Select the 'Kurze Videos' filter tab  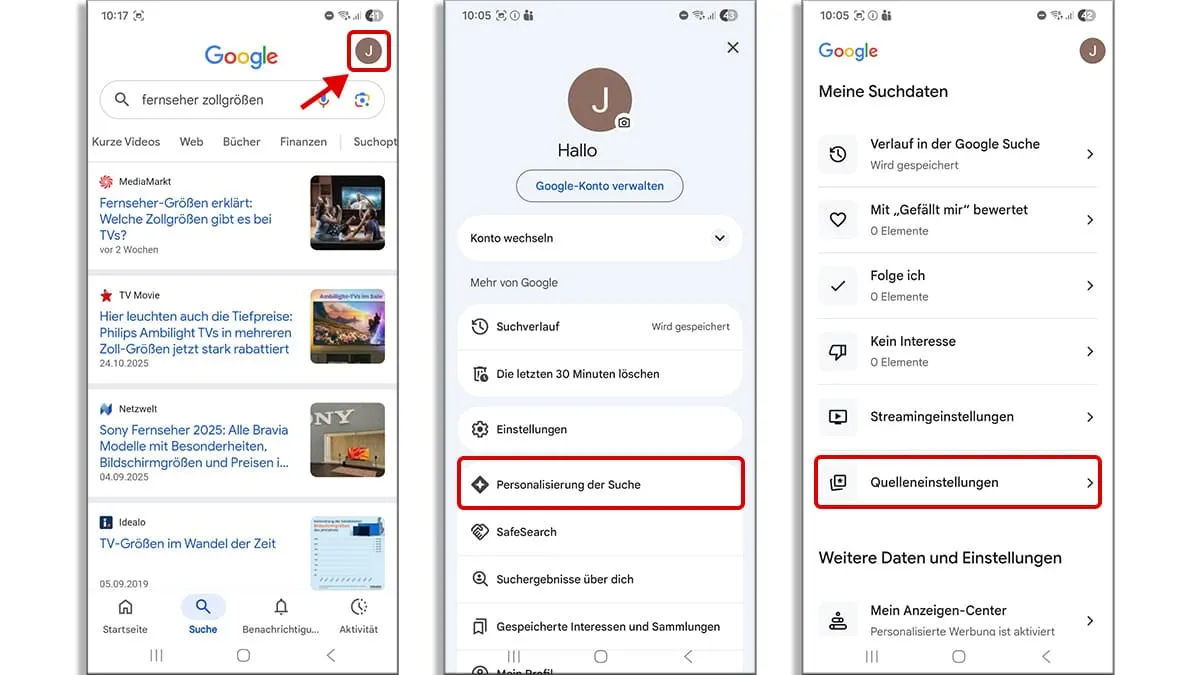pos(126,142)
